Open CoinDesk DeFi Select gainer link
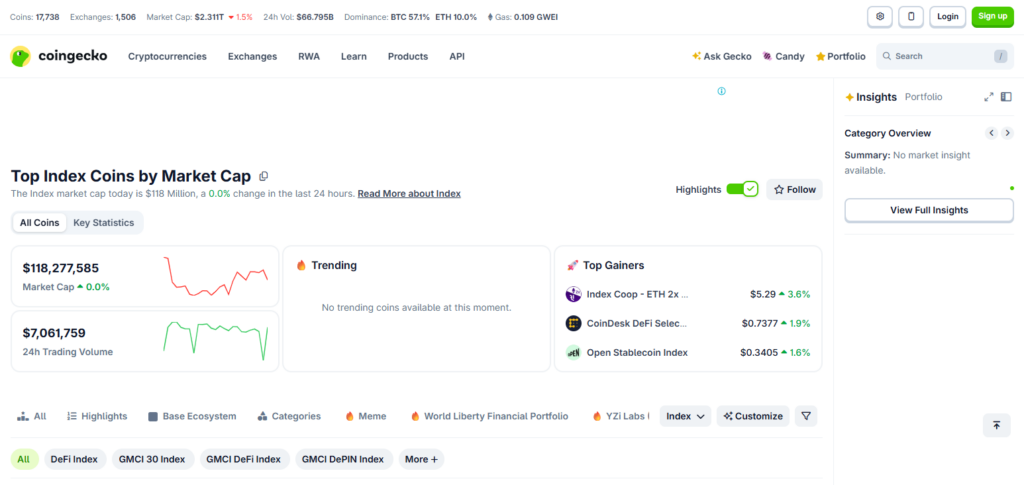This screenshot has height=485, width=1024. click(x=637, y=323)
